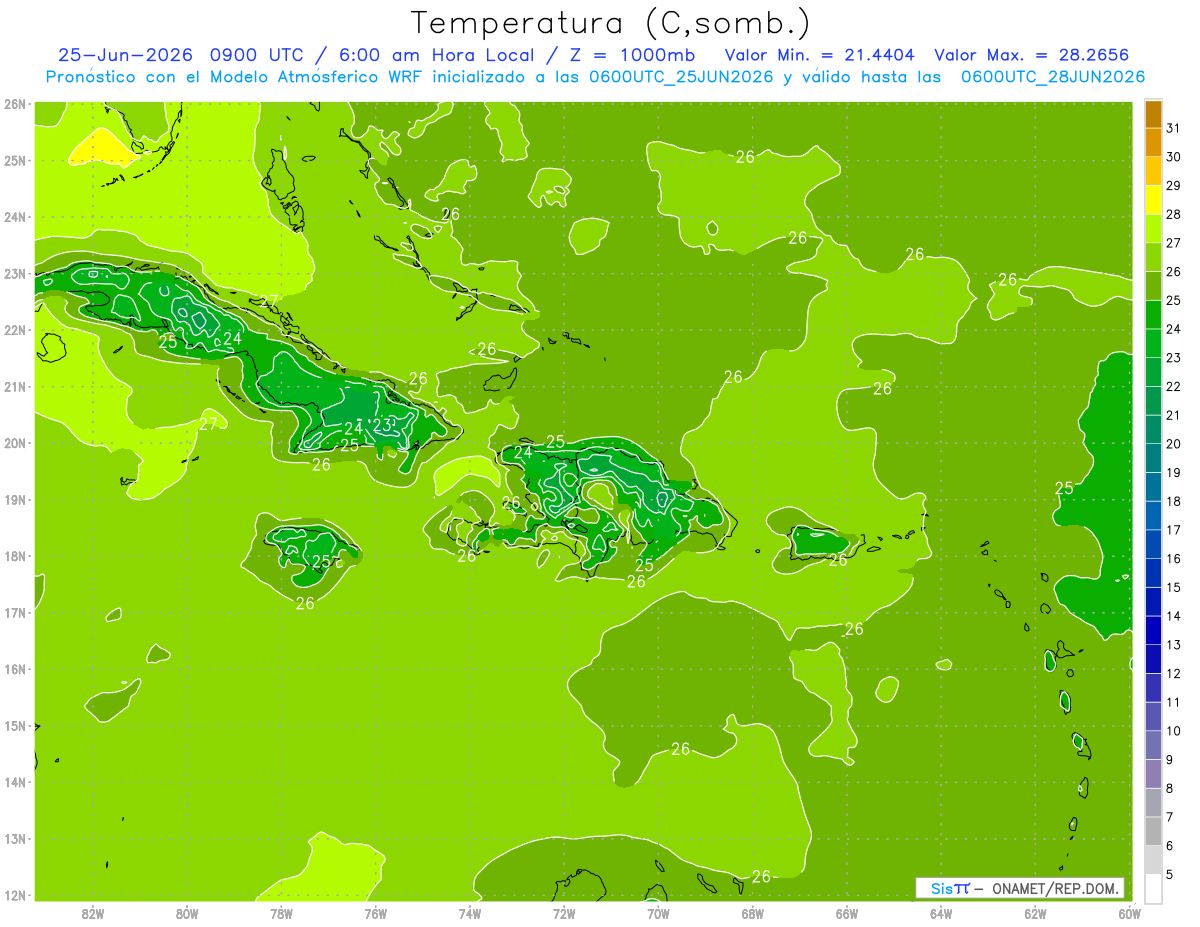The height and width of the screenshot is (927, 1200).
Task: Click 'Modelo Atmósferico WRF' in the subtitle
Action: (314, 77)
